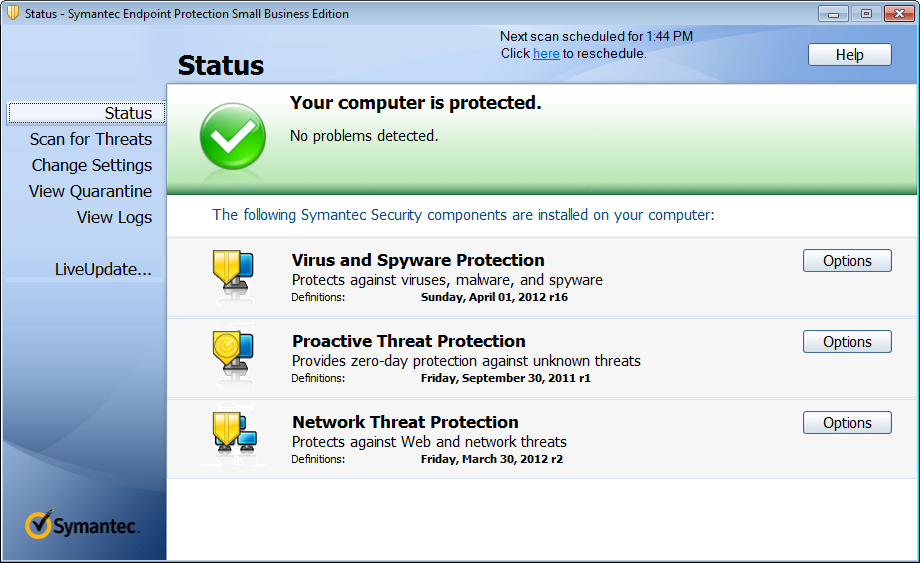Open Options for Proactive Threat Protection

(x=847, y=342)
